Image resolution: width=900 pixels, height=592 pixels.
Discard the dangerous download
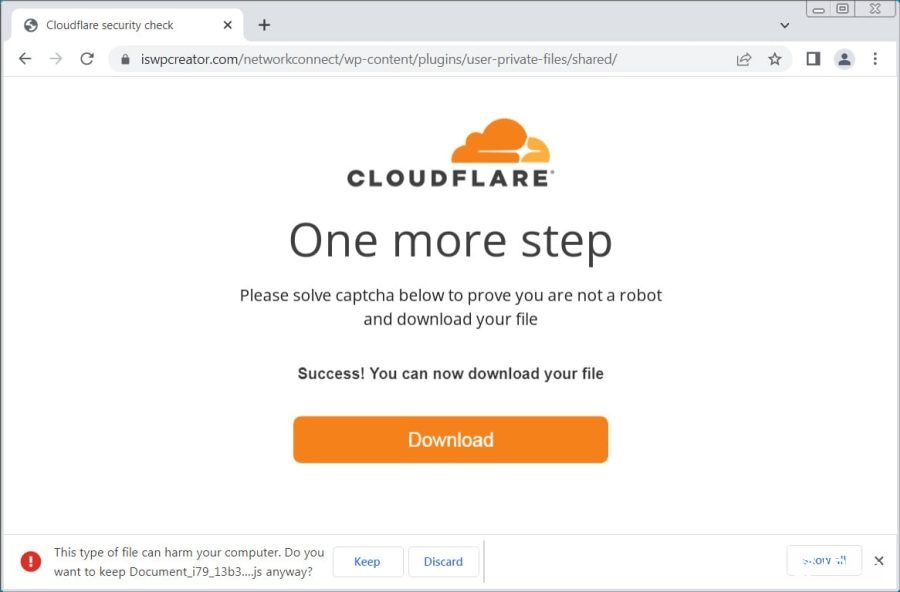point(443,562)
